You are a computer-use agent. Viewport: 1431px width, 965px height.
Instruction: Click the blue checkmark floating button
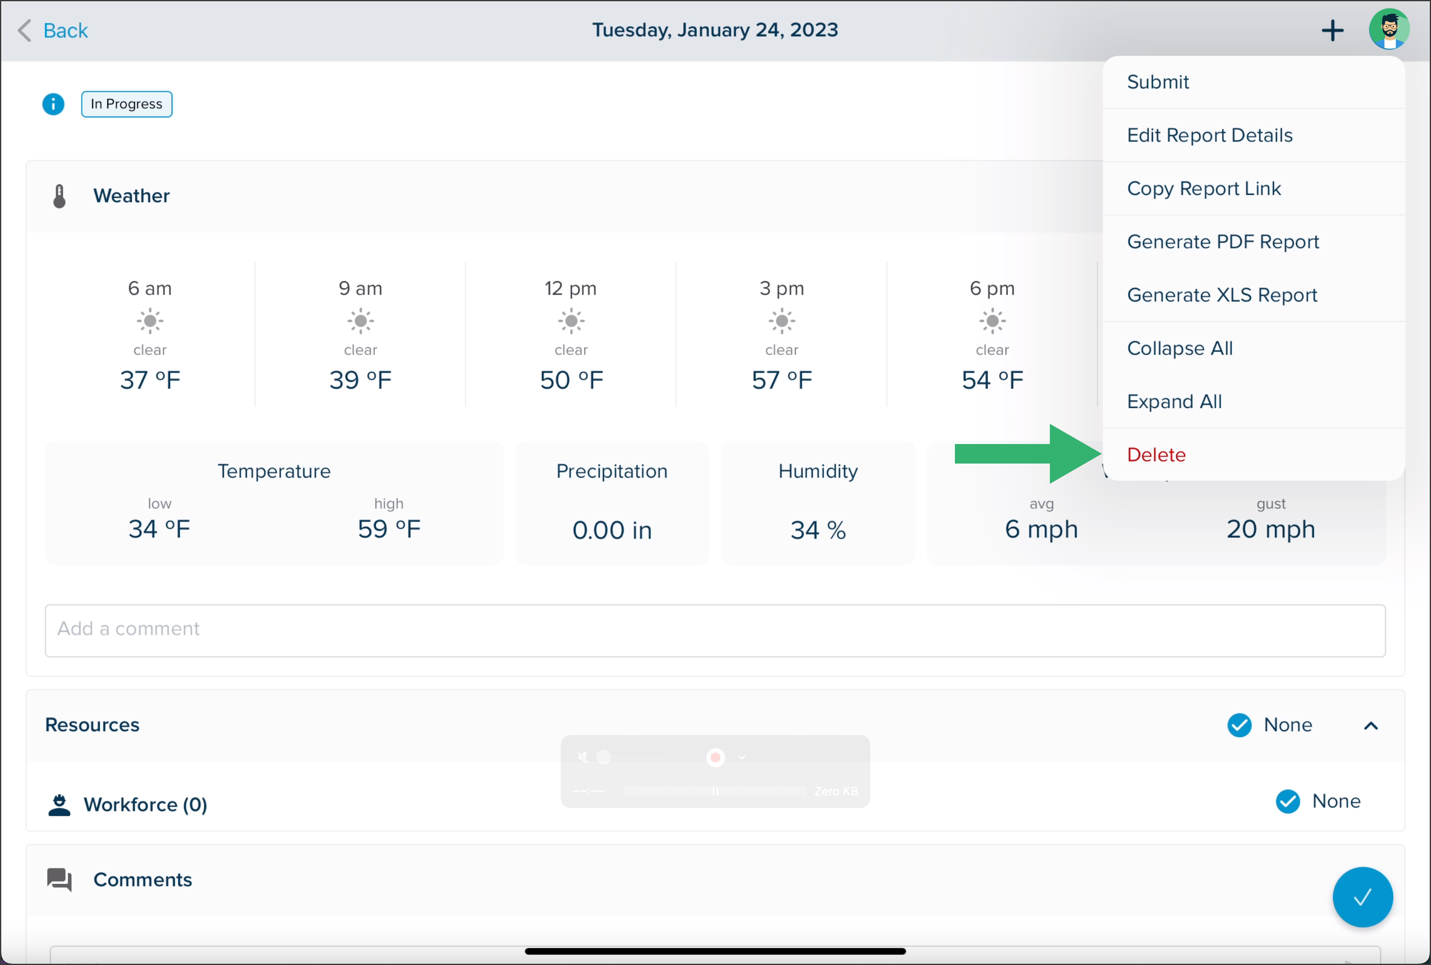[x=1362, y=897]
